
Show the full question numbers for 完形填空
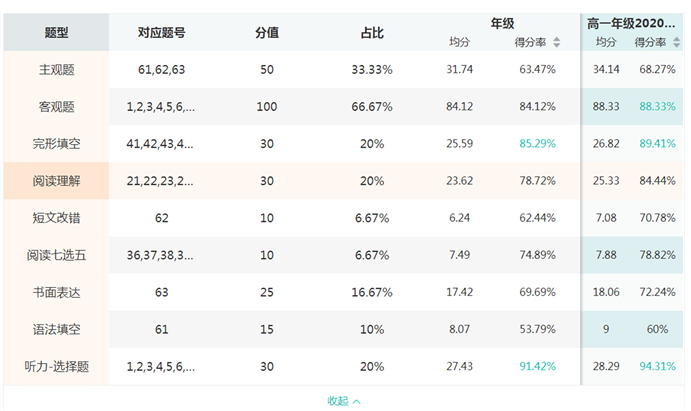click(x=161, y=144)
